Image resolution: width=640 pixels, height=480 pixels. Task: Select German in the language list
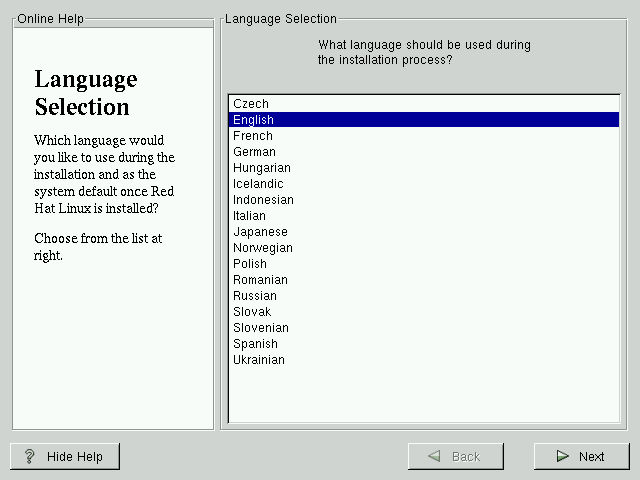[254, 152]
